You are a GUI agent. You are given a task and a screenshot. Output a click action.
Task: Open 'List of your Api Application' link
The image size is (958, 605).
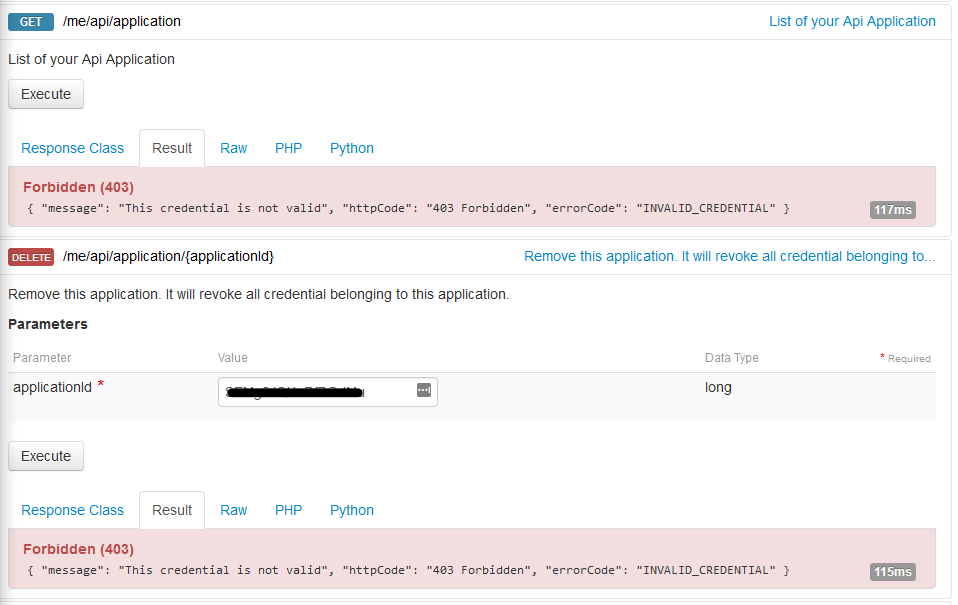852,21
